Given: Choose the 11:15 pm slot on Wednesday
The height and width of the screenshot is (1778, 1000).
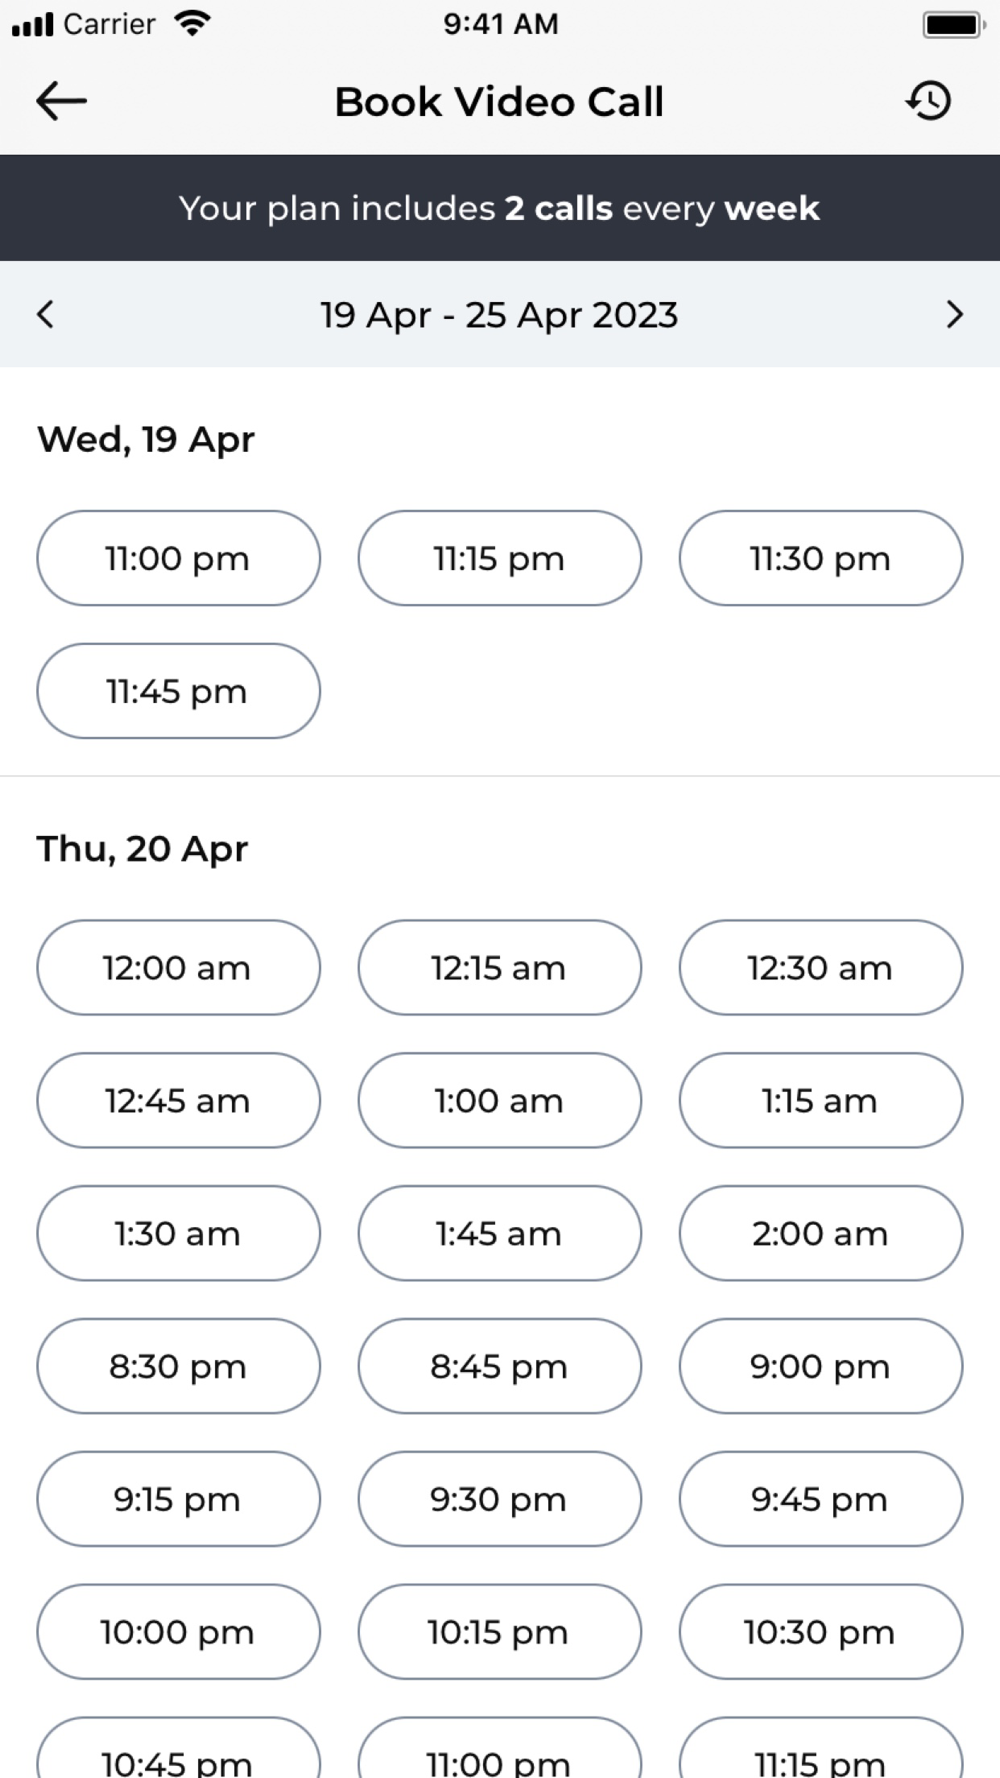Looking at the screenshot, I should click(x=500, y=558).
